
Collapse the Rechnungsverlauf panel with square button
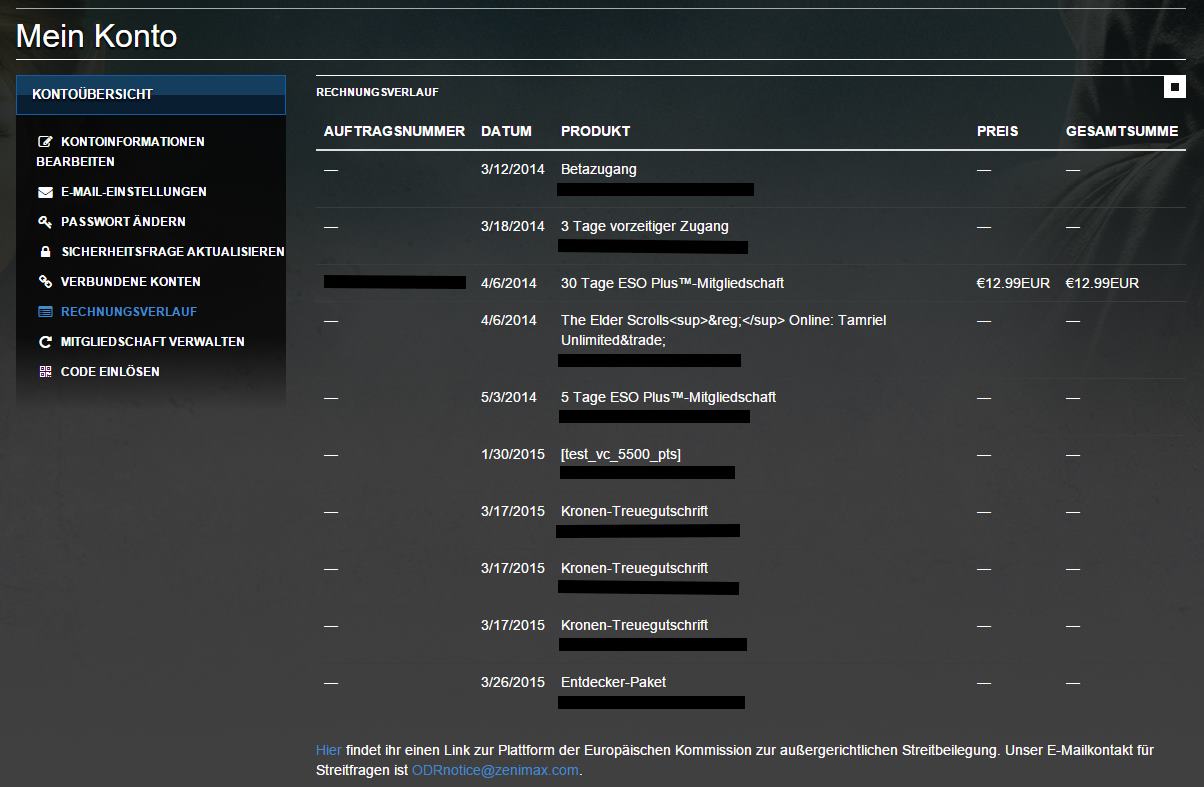click(x=1175, y=88)
